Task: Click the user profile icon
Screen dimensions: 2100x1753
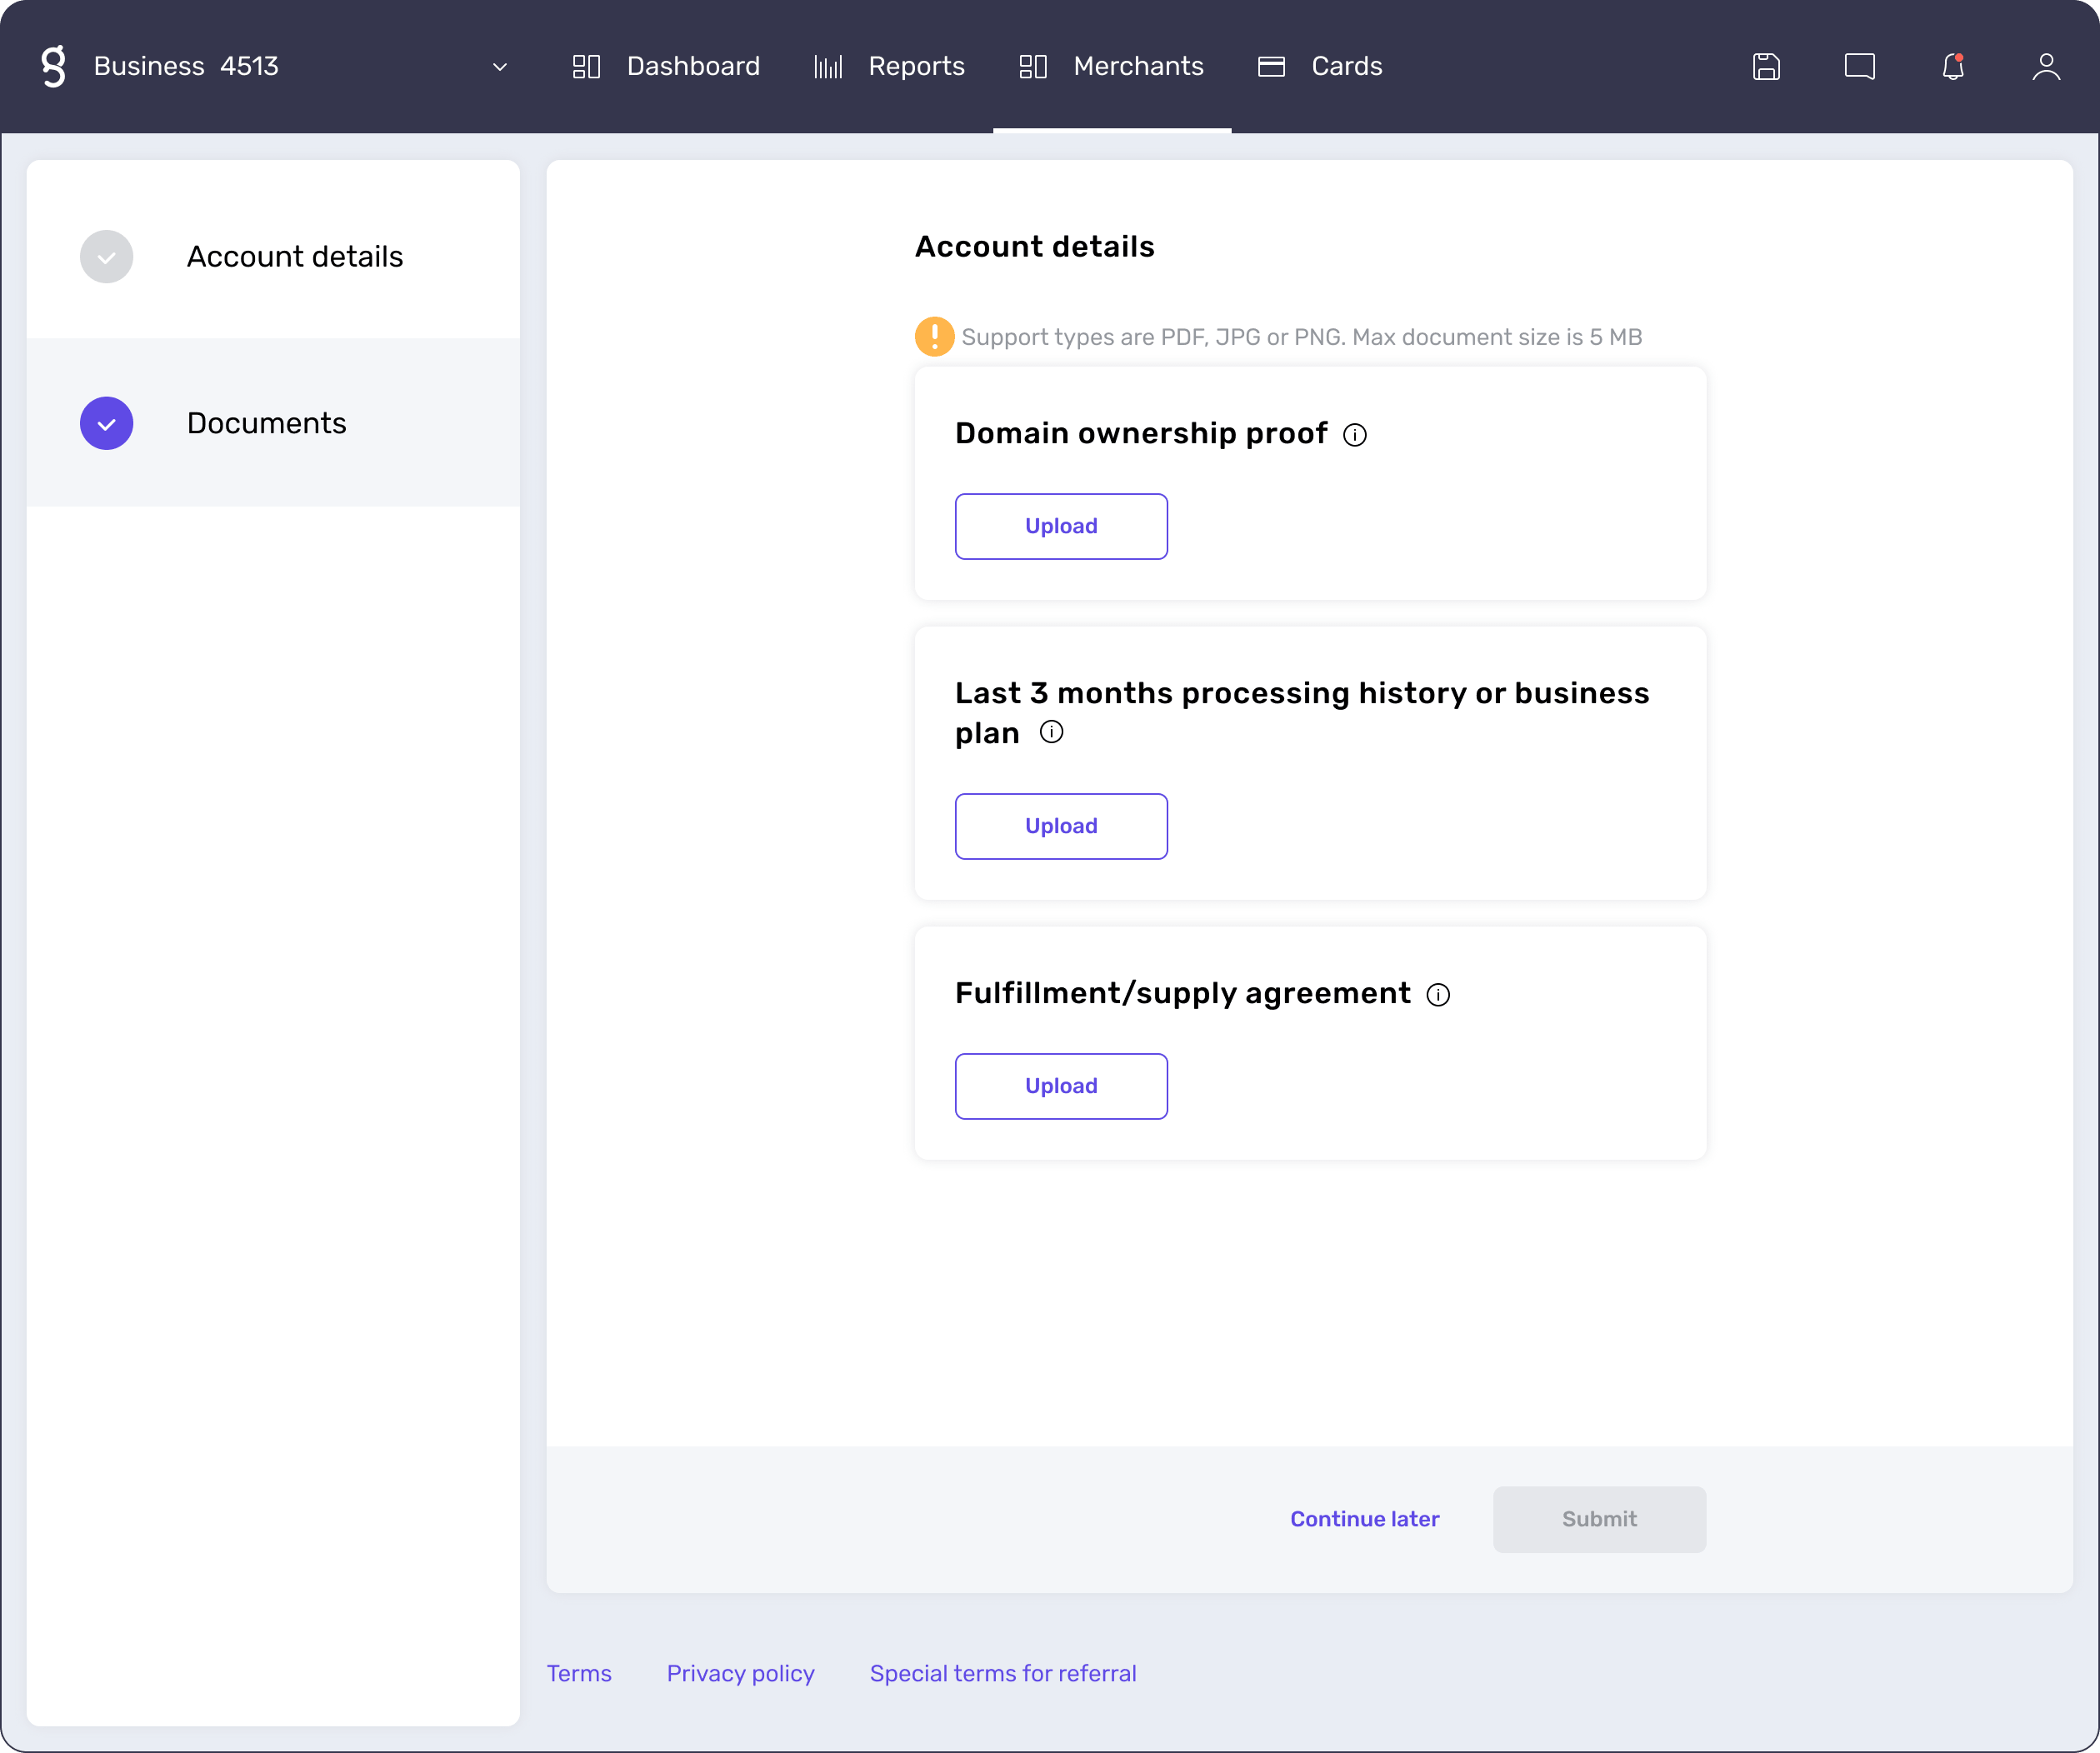Action: (2046, 67)
